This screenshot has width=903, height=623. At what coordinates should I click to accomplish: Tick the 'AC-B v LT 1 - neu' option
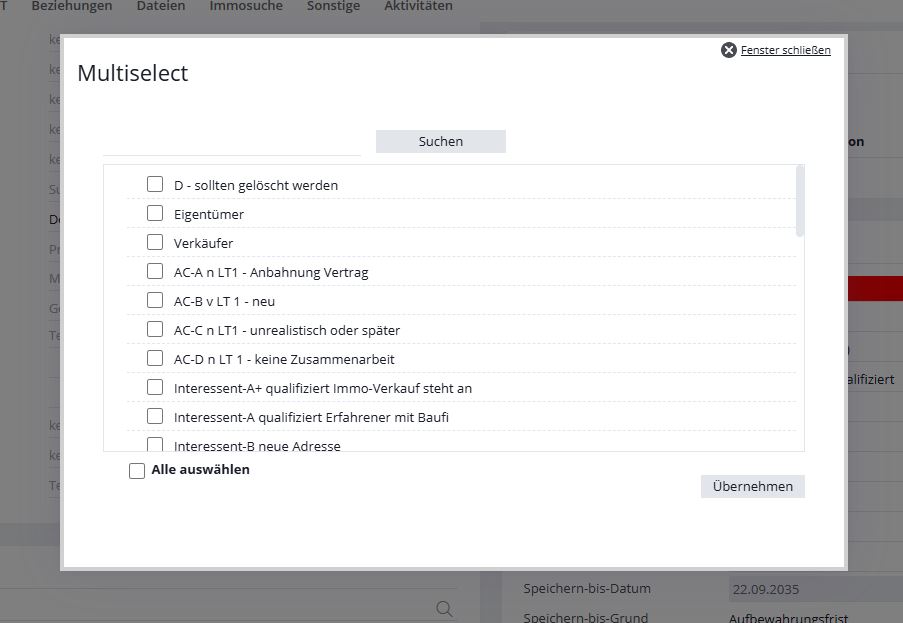(155, 300)
